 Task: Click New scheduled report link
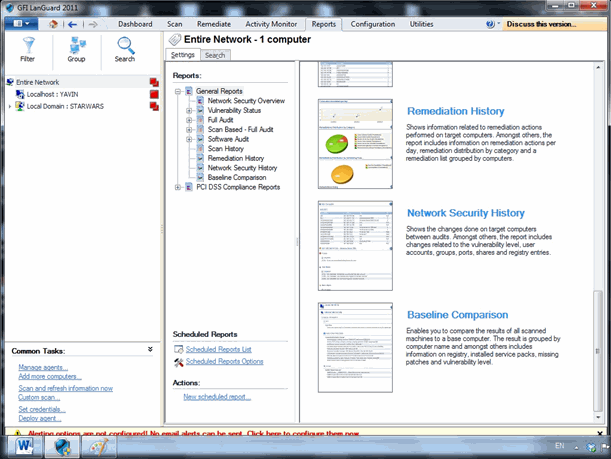[217, 397]
